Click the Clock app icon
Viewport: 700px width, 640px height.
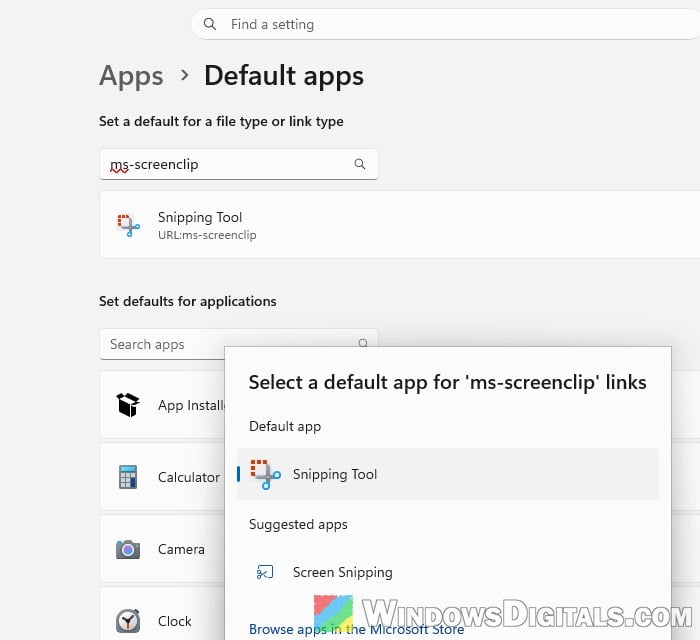coord(128,621)
